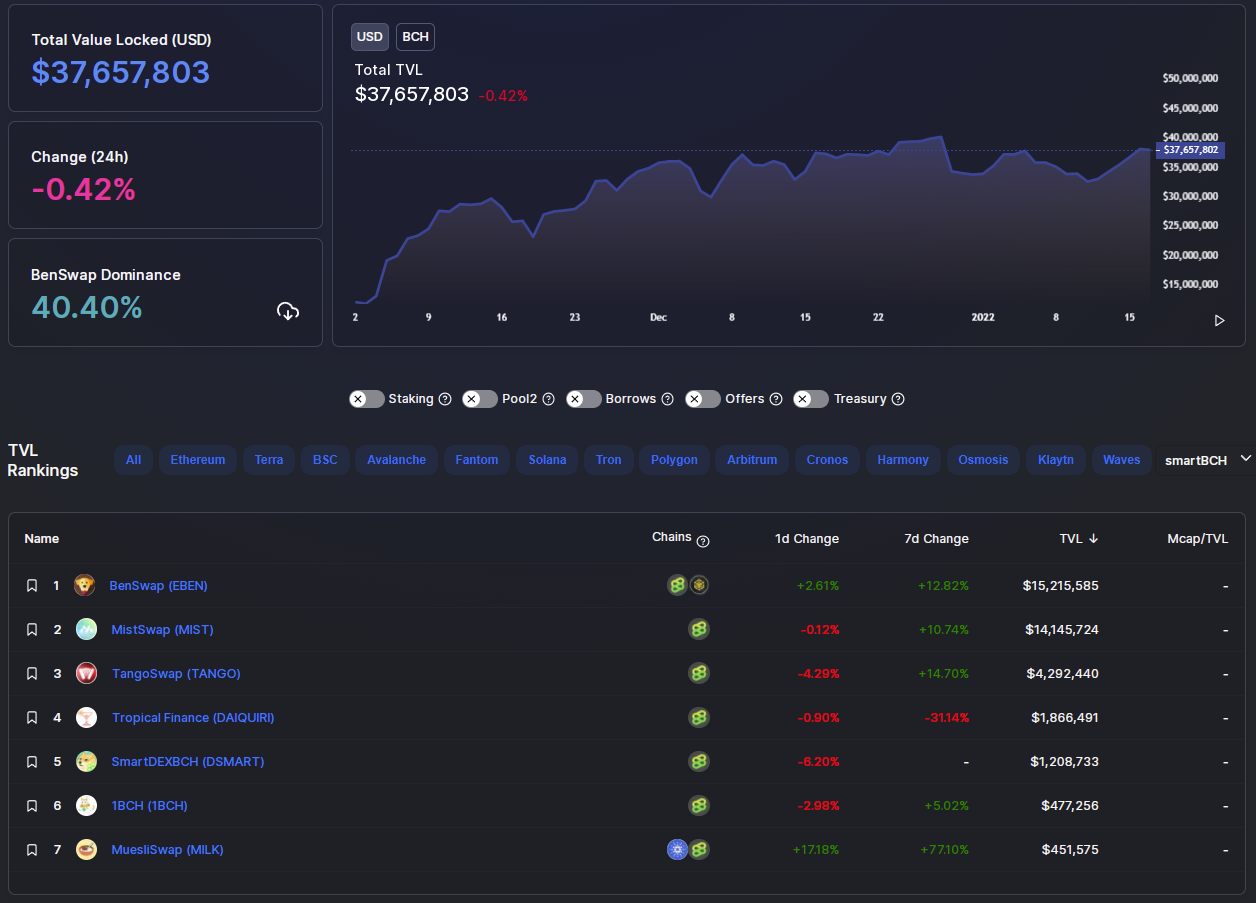Click the Chains column help icon

703,541
